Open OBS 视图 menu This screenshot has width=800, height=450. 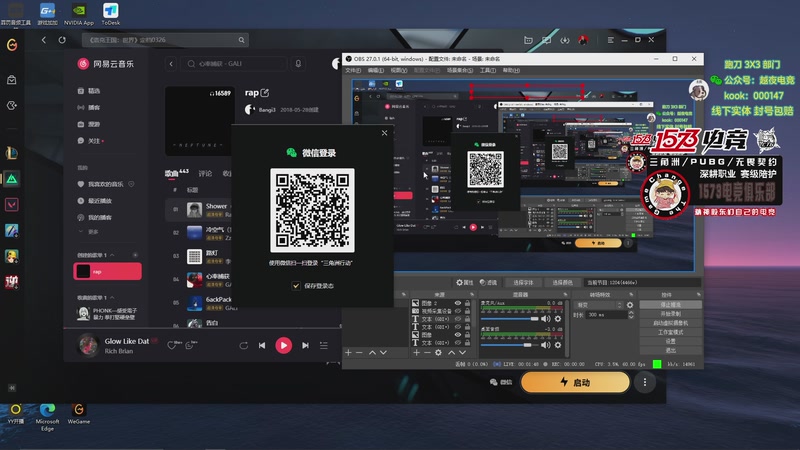399,70
